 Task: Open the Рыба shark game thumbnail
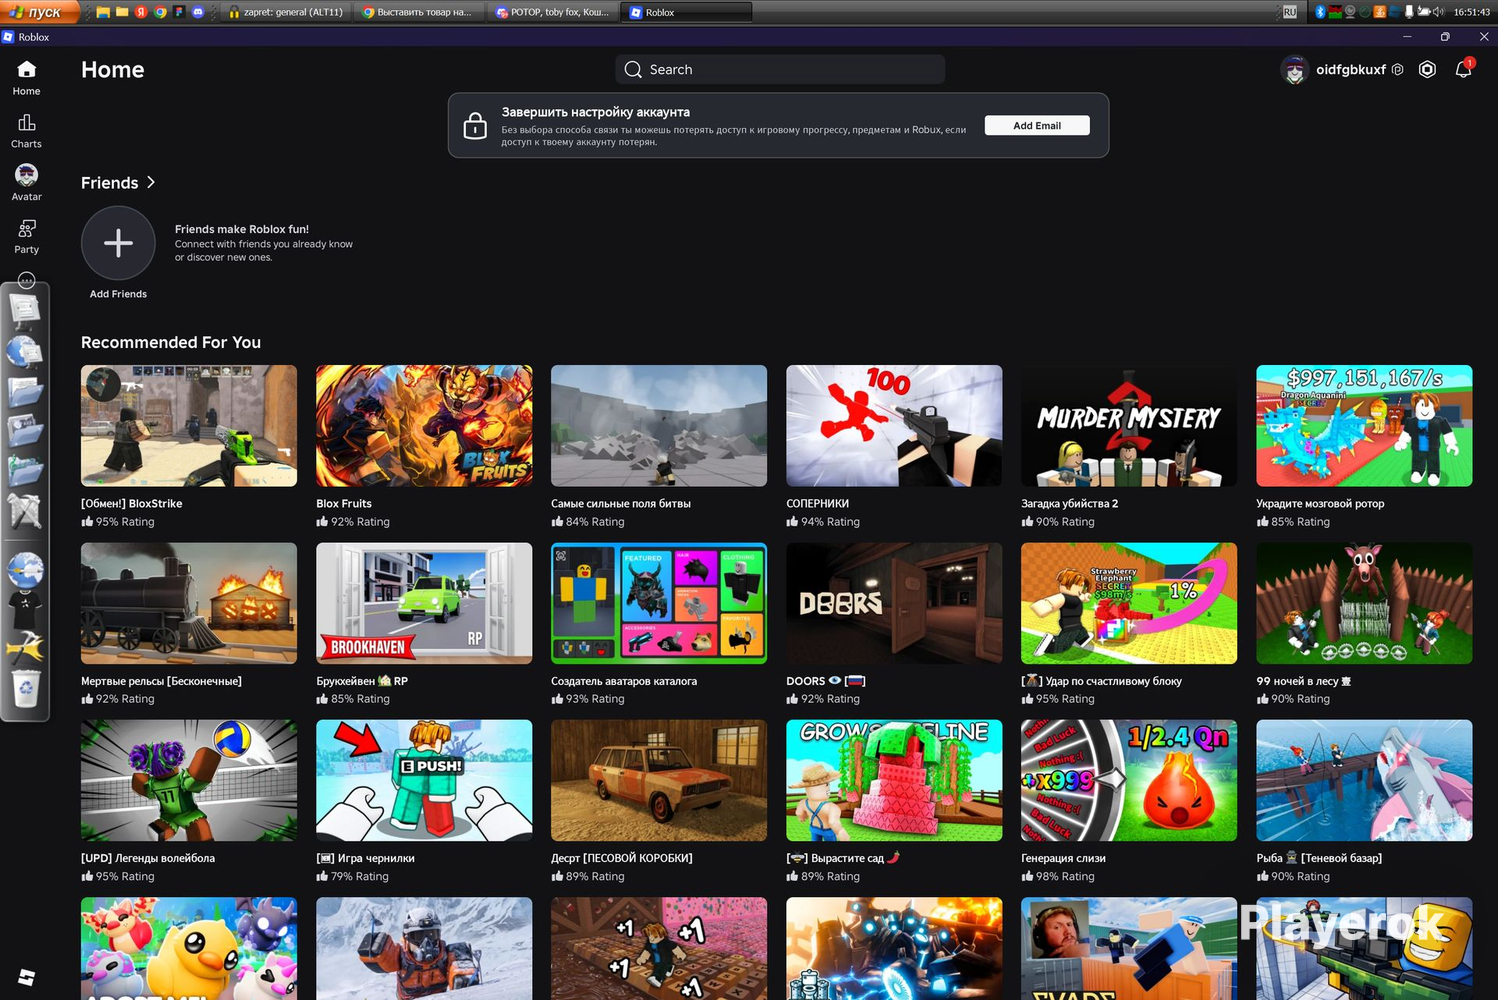tap(1364, 780)
